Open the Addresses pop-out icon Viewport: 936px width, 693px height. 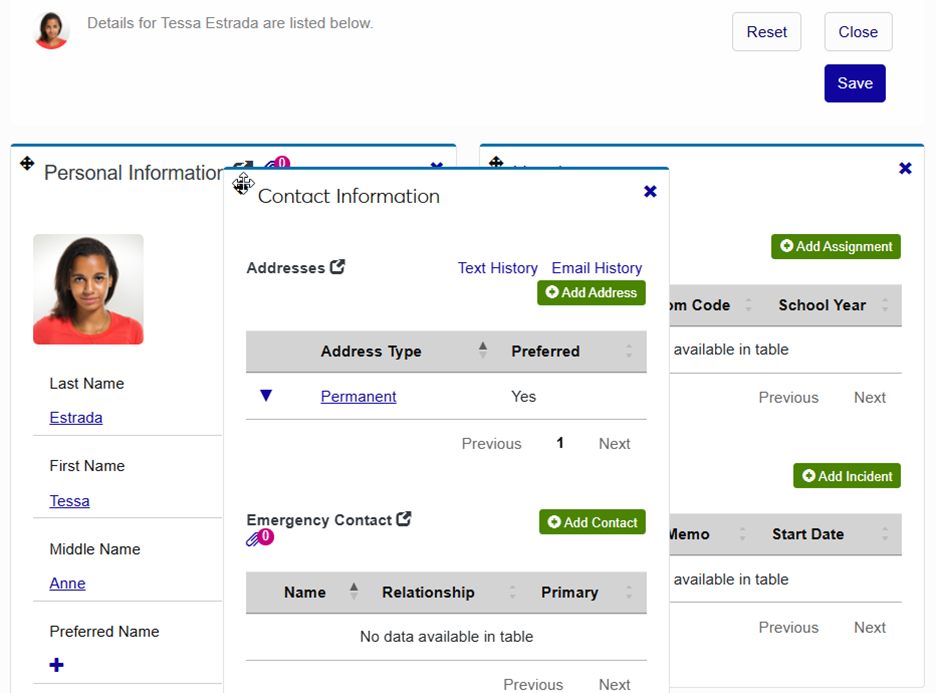[x=338, y=267]
